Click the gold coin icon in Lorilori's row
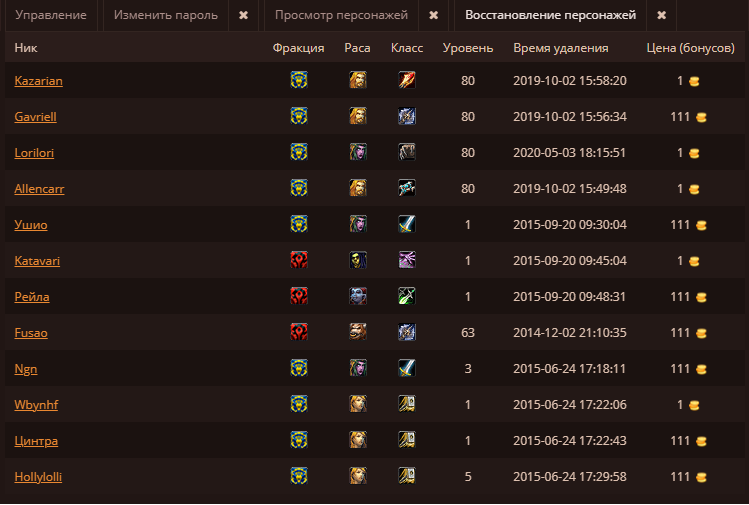The image size is (749, 505). tap(694, 153)
